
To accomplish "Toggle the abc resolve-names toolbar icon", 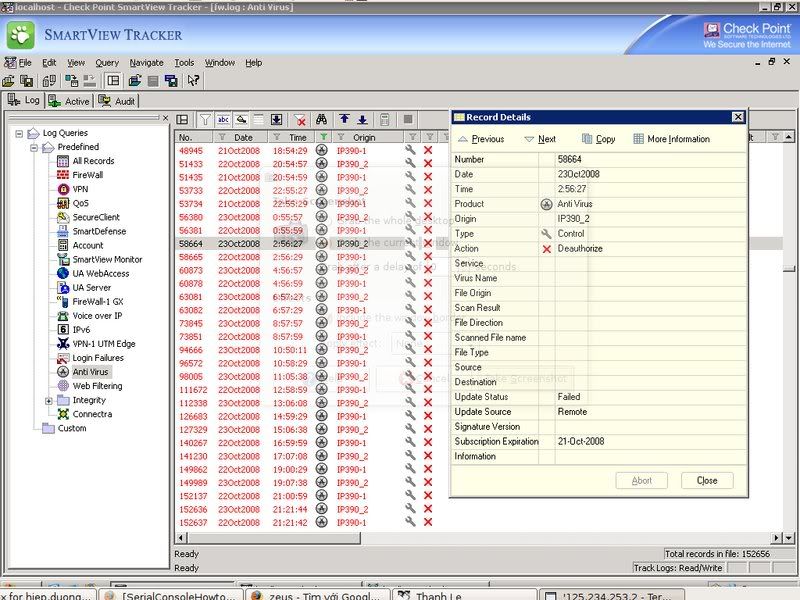I will [223, 120].
